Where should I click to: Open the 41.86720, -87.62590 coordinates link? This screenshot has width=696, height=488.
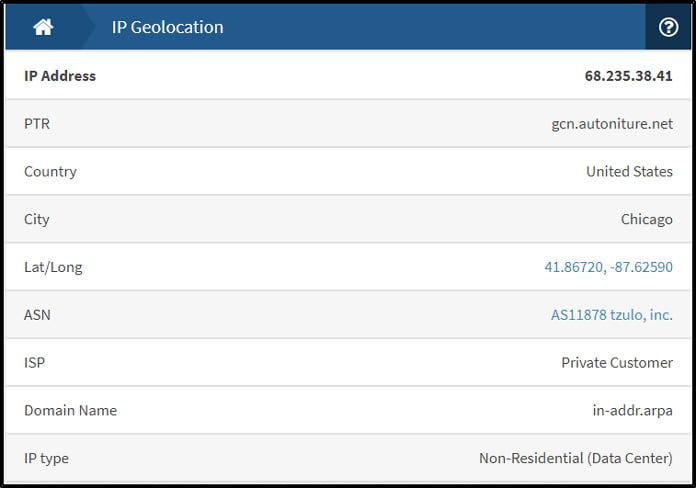point(609,267)
